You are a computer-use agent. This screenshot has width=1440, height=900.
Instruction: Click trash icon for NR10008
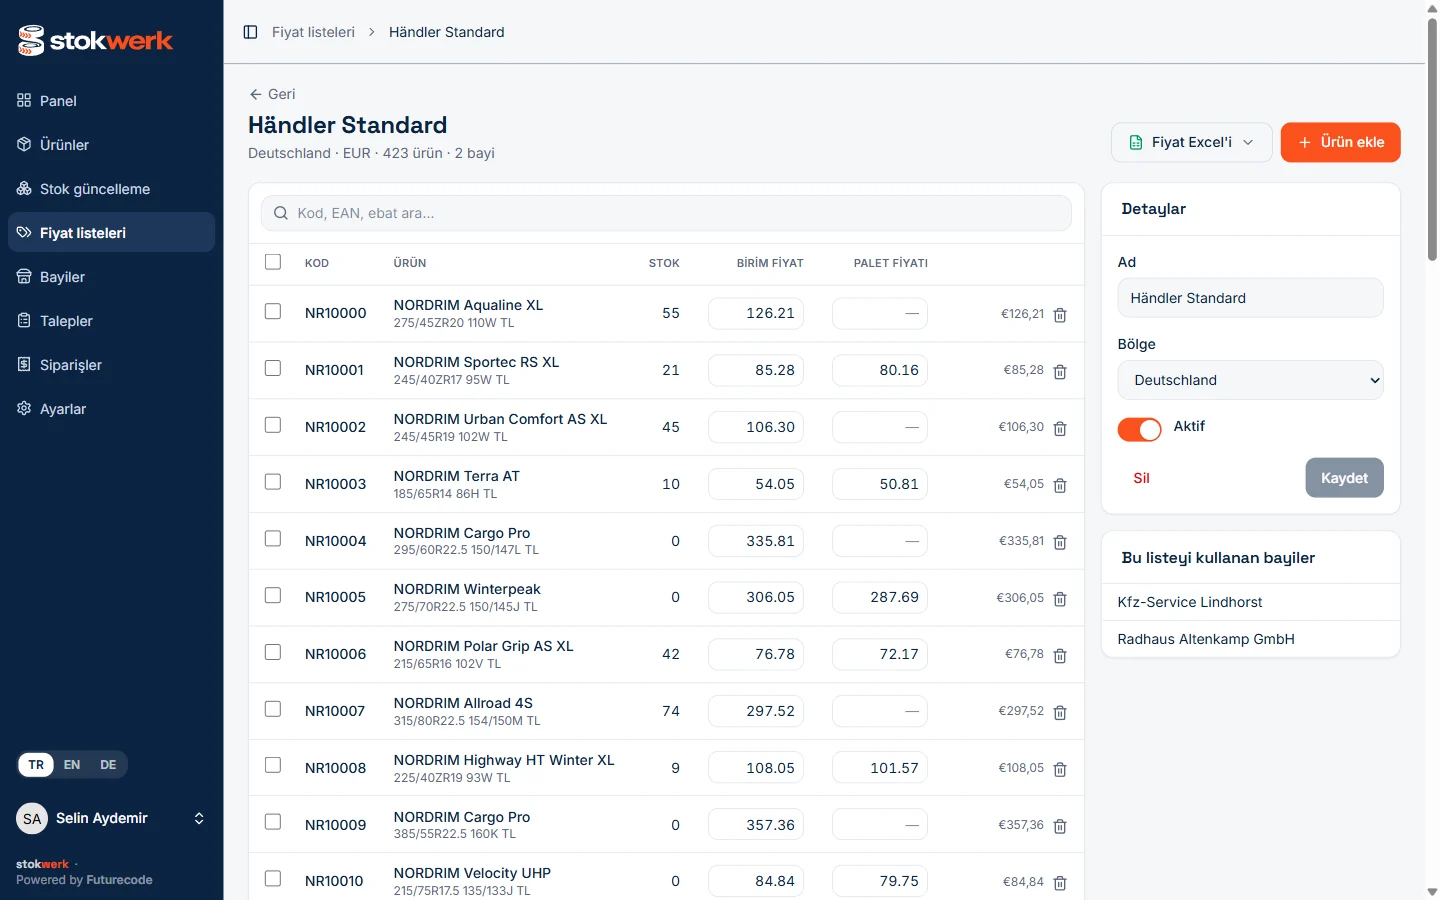1060,770
